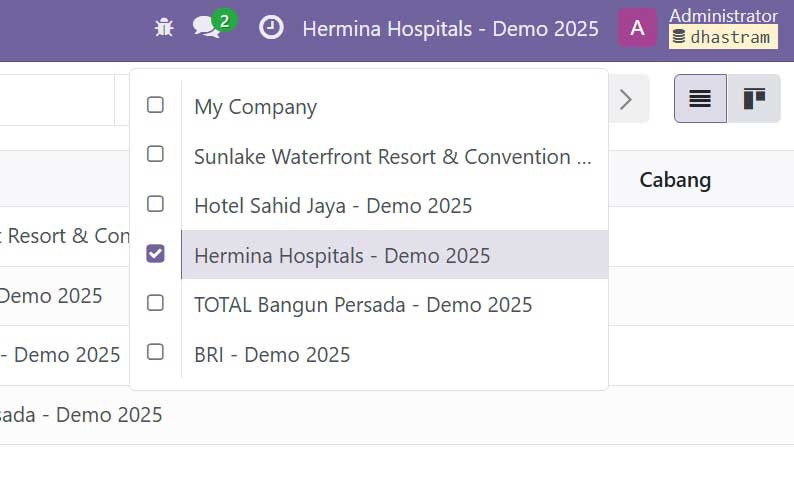Click the dhastram database label
The width and height of the screenshot is (794, 500).
click(x=723, y=37)
